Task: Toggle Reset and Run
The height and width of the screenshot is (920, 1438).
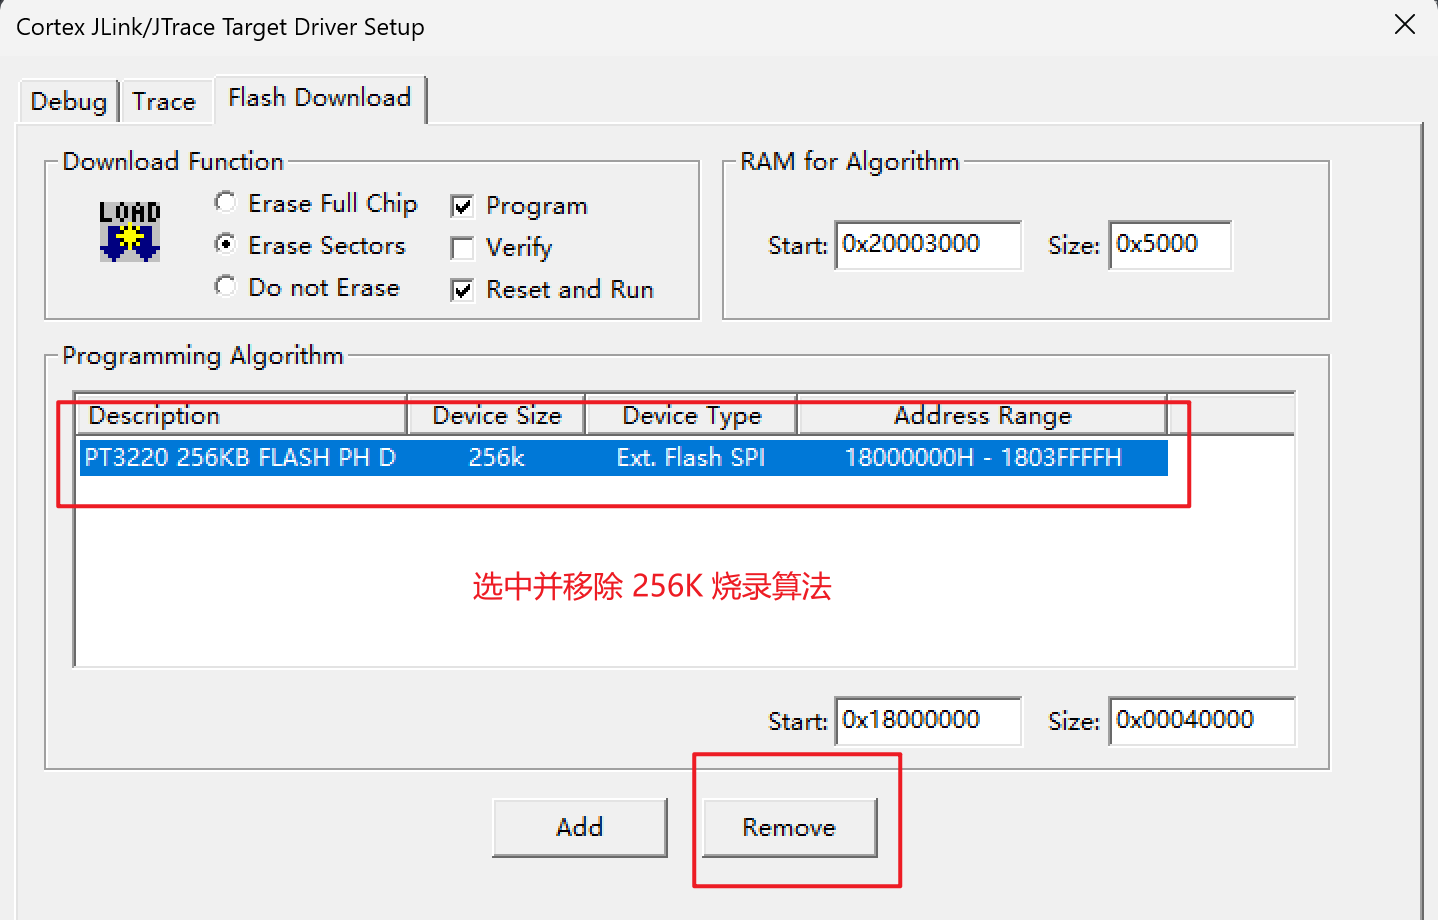Action: pyautogui.click(x=461, y=289)
